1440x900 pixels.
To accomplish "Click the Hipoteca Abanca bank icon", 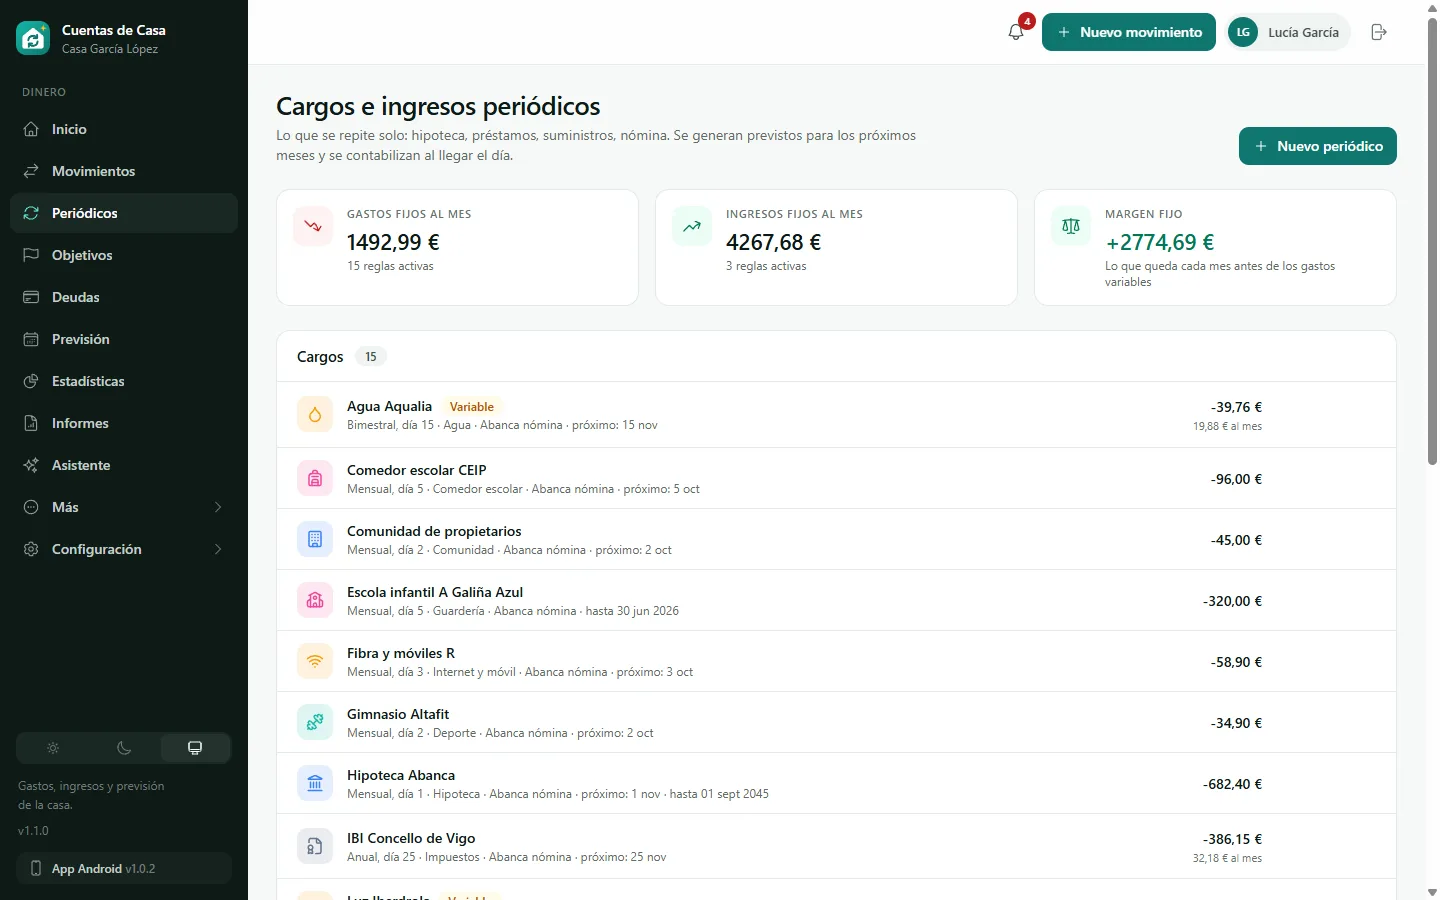I will coord(315,783).
